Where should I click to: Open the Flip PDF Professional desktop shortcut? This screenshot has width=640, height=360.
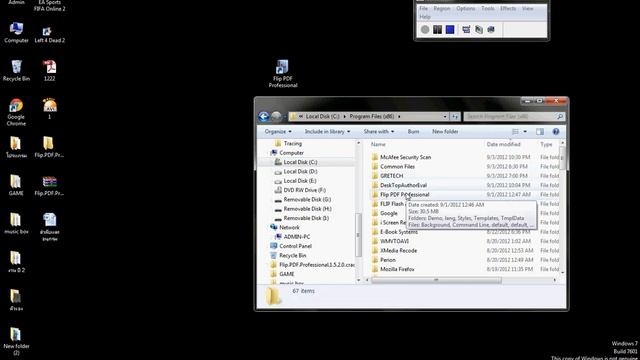click(282, 74)
